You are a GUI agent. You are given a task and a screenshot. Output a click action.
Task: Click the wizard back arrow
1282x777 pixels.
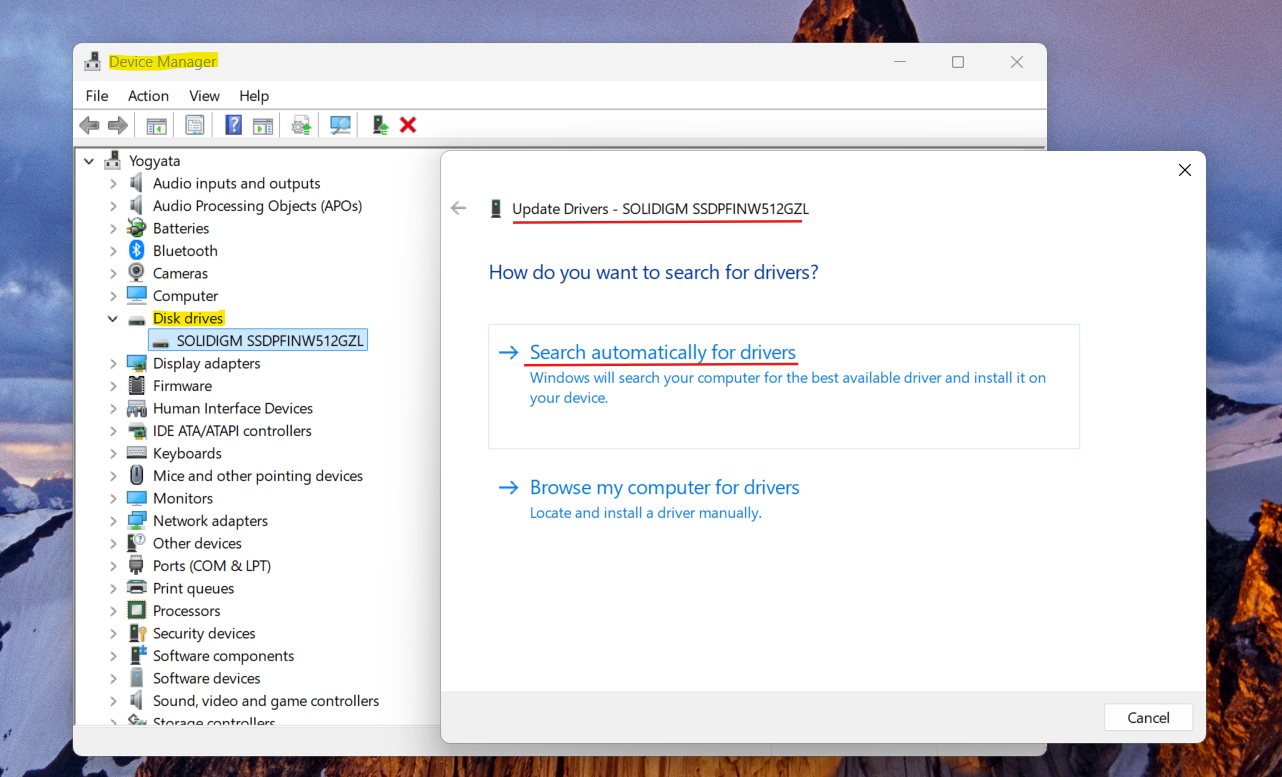(x=458, y=208)
